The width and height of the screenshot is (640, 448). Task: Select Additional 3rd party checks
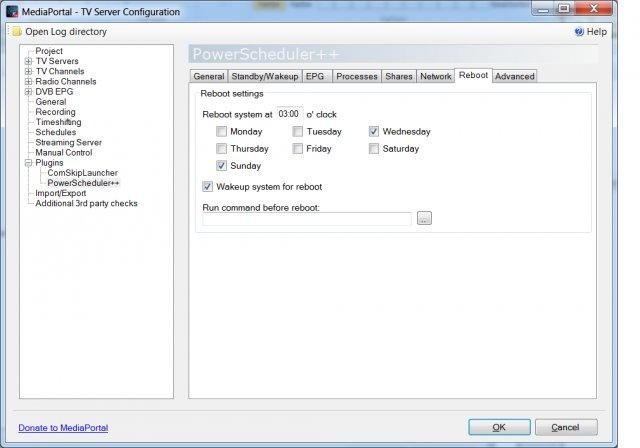pyautogui.click(x=86, y=203)
